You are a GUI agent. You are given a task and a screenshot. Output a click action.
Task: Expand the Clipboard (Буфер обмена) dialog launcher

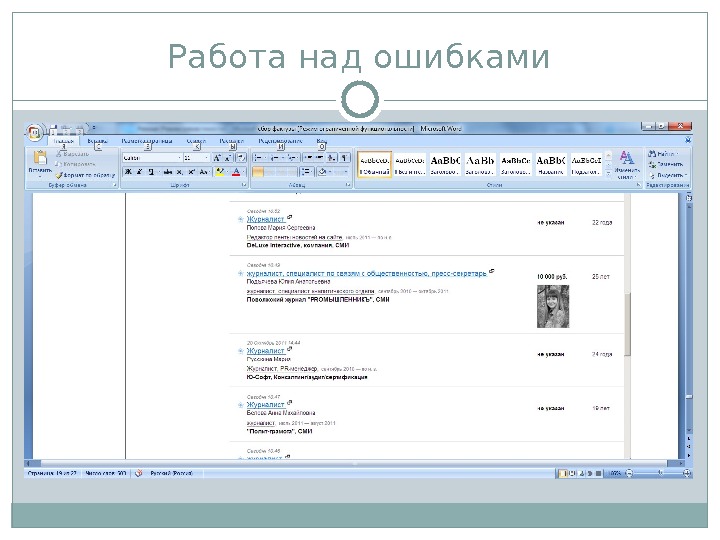click(x=115, y=185)
